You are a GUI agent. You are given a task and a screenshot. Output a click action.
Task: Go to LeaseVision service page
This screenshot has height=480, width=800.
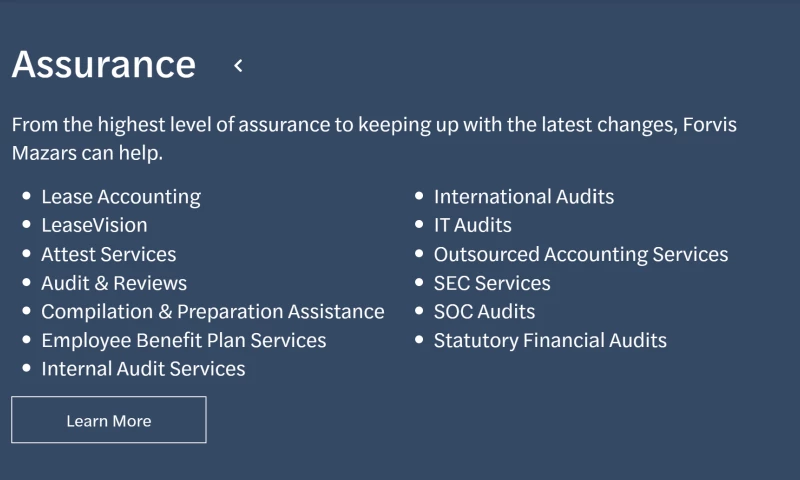coord(94,225)
